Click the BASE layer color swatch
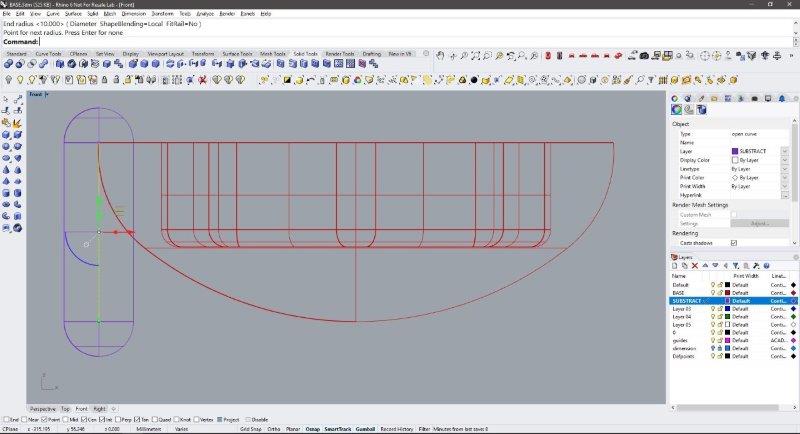Viewport: 800px width, 434px height. click(728, 293)
